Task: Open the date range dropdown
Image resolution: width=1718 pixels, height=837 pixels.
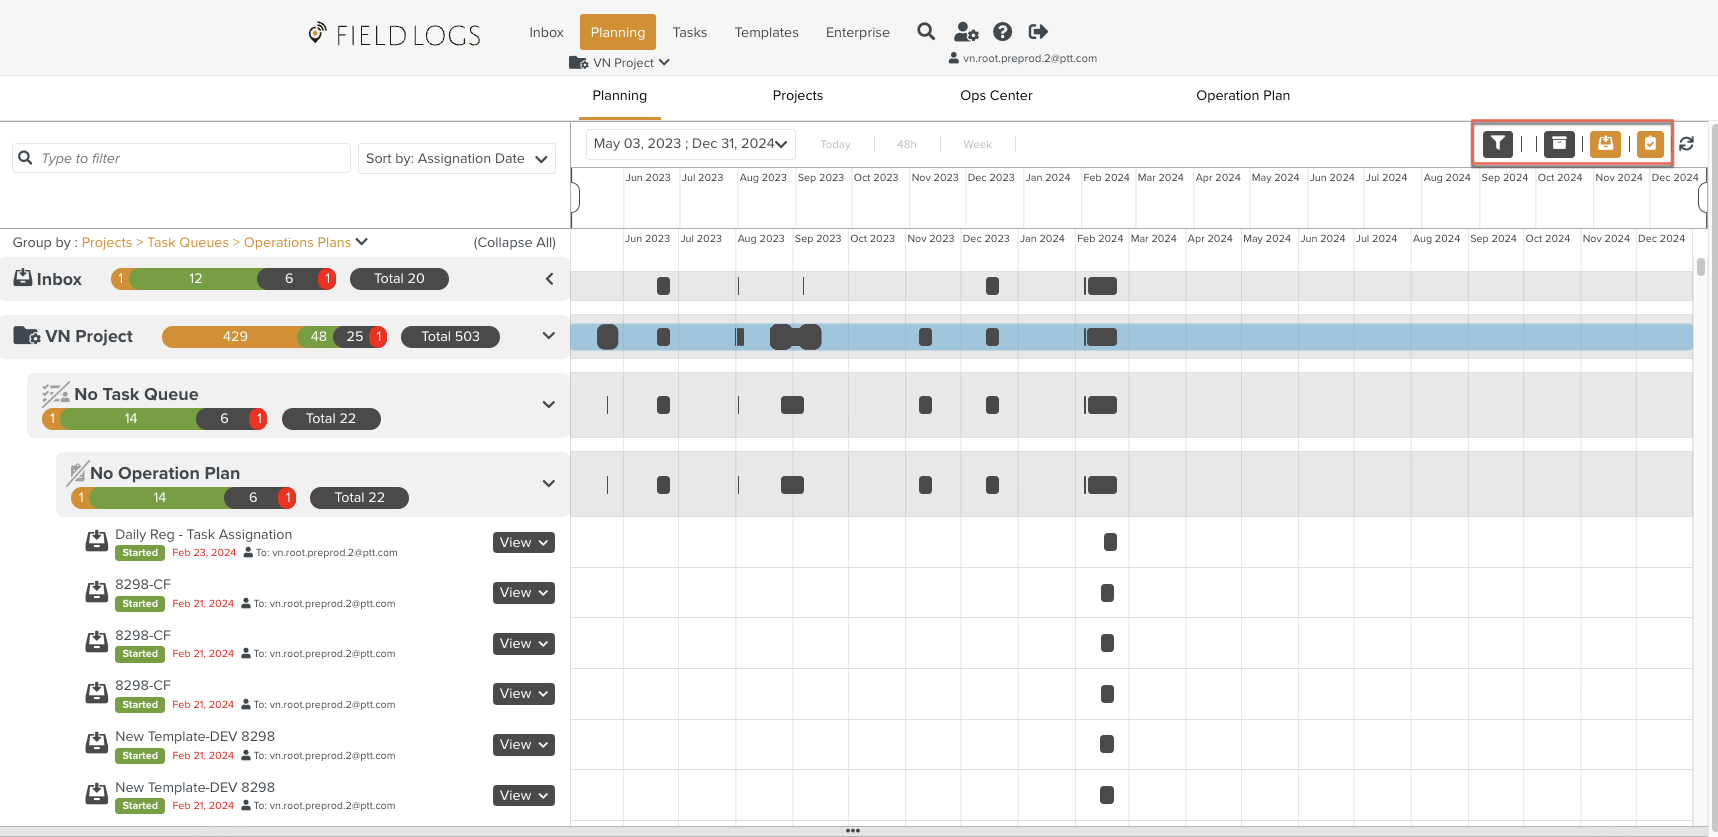Action: coord(690,144)
